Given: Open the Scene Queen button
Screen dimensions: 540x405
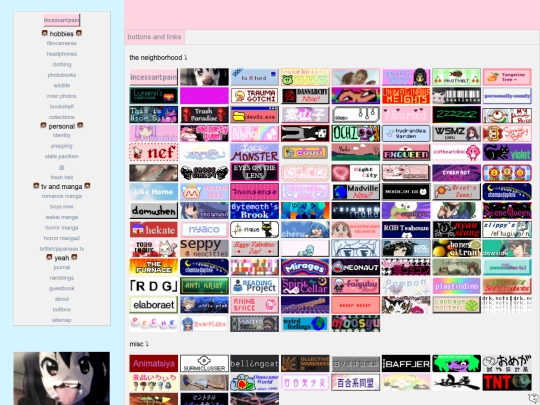Looking at the screenshot, I should [x=507, y=211].
